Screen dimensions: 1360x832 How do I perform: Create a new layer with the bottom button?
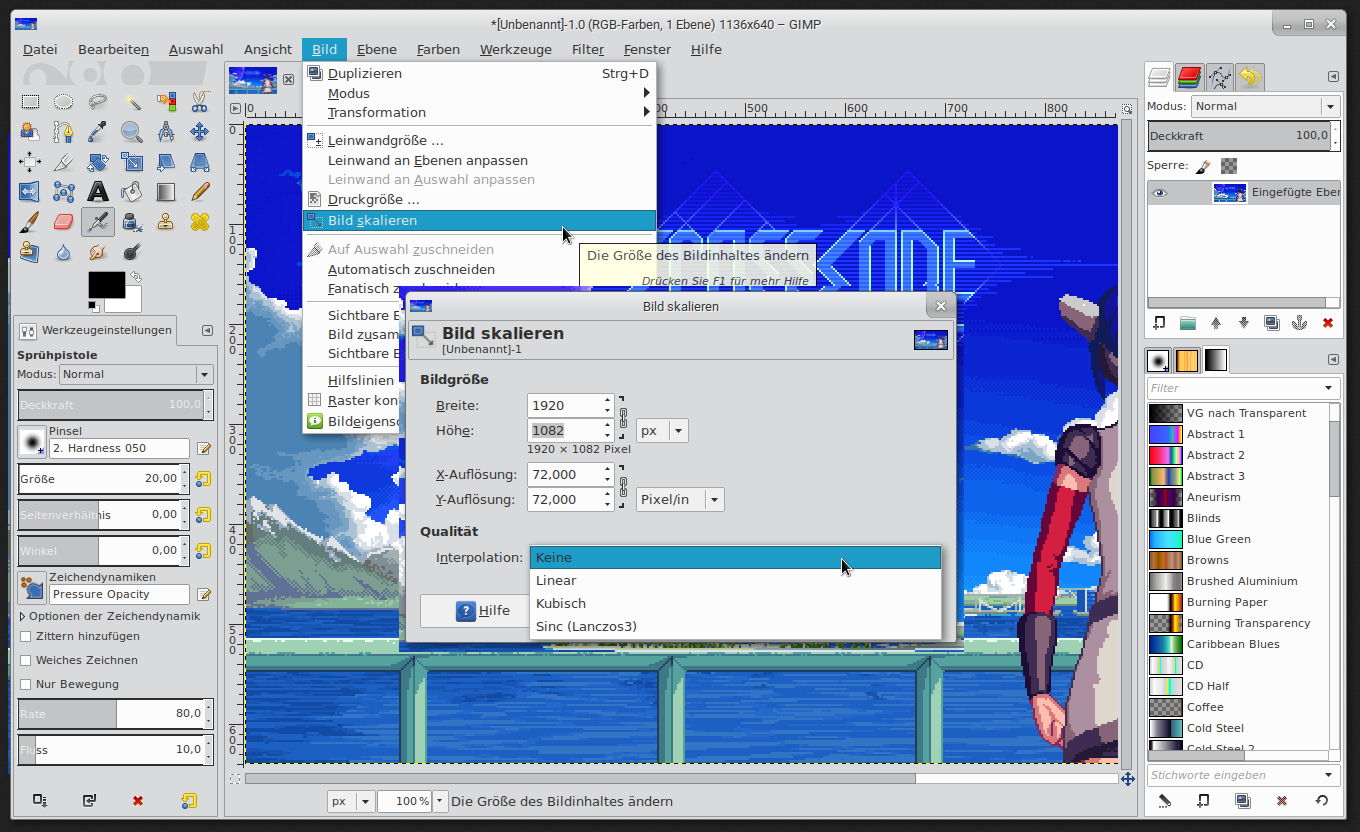[1160, 323]
